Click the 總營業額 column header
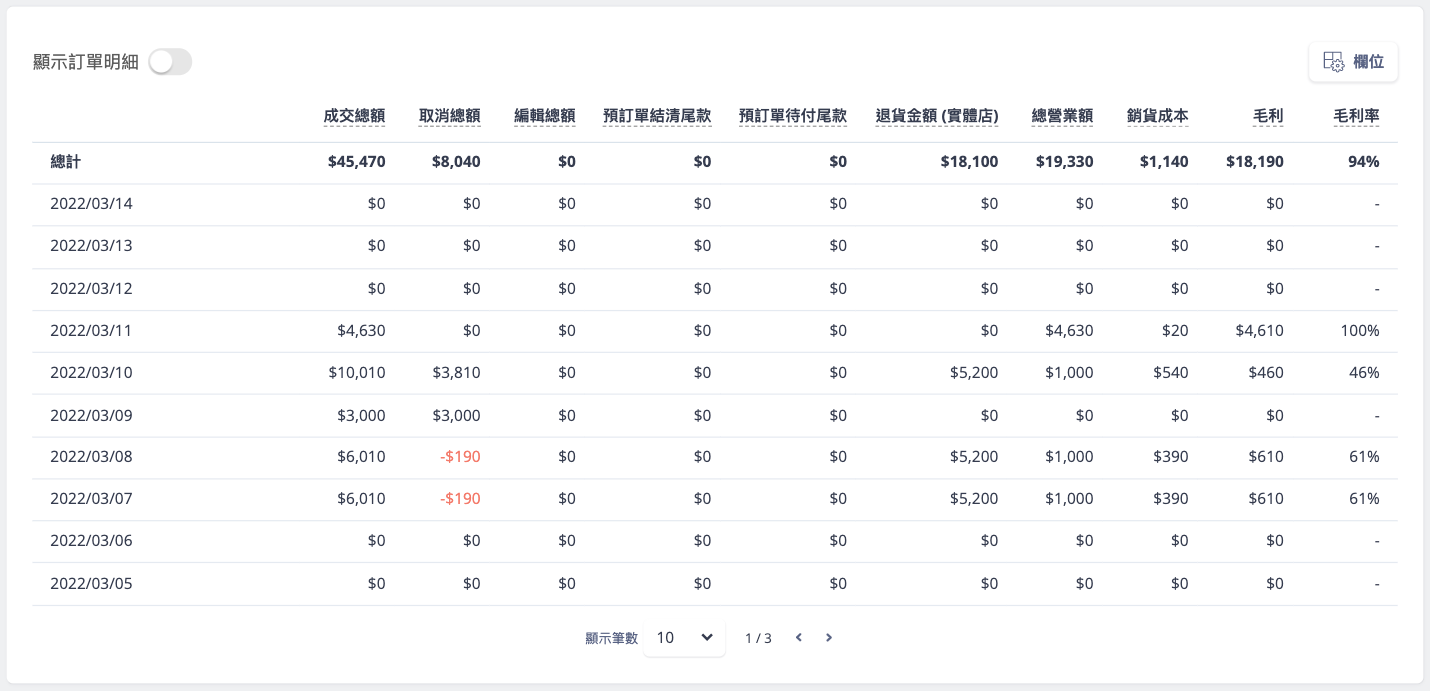 coord(1063,115)
